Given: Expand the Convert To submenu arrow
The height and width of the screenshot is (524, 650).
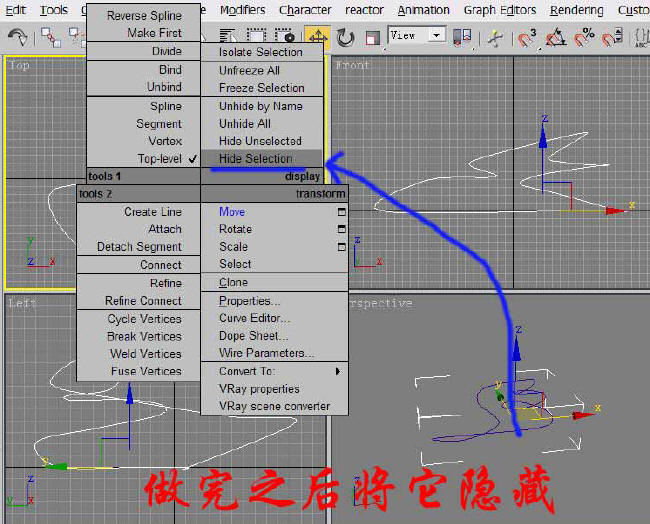Looking at the screenshot, I should click(338, 371).
